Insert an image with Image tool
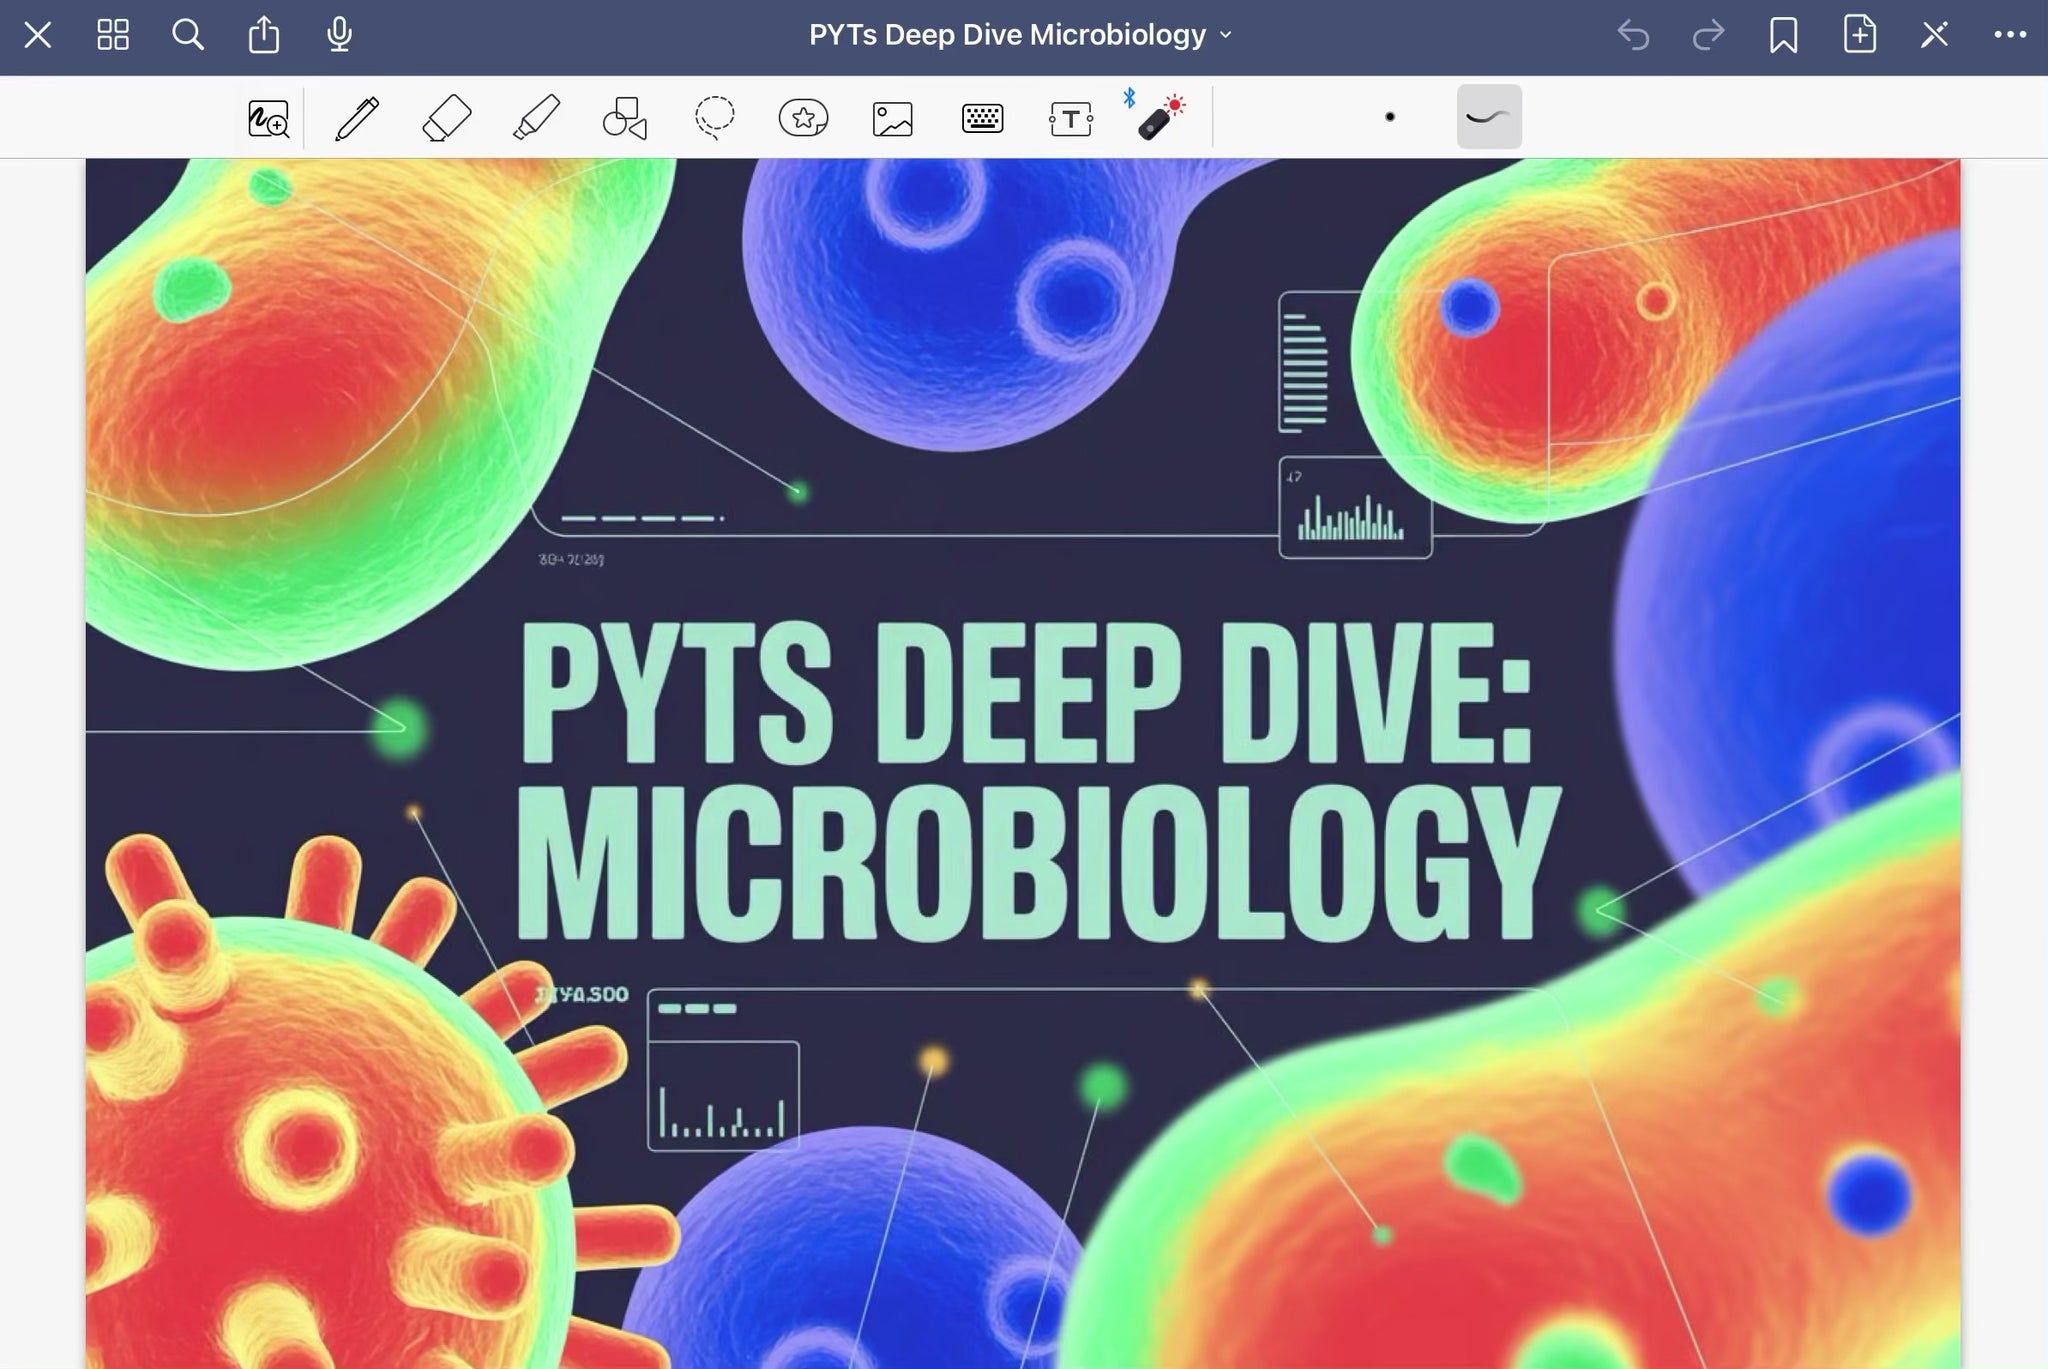2048x1369 pixels. coord(892,118)
